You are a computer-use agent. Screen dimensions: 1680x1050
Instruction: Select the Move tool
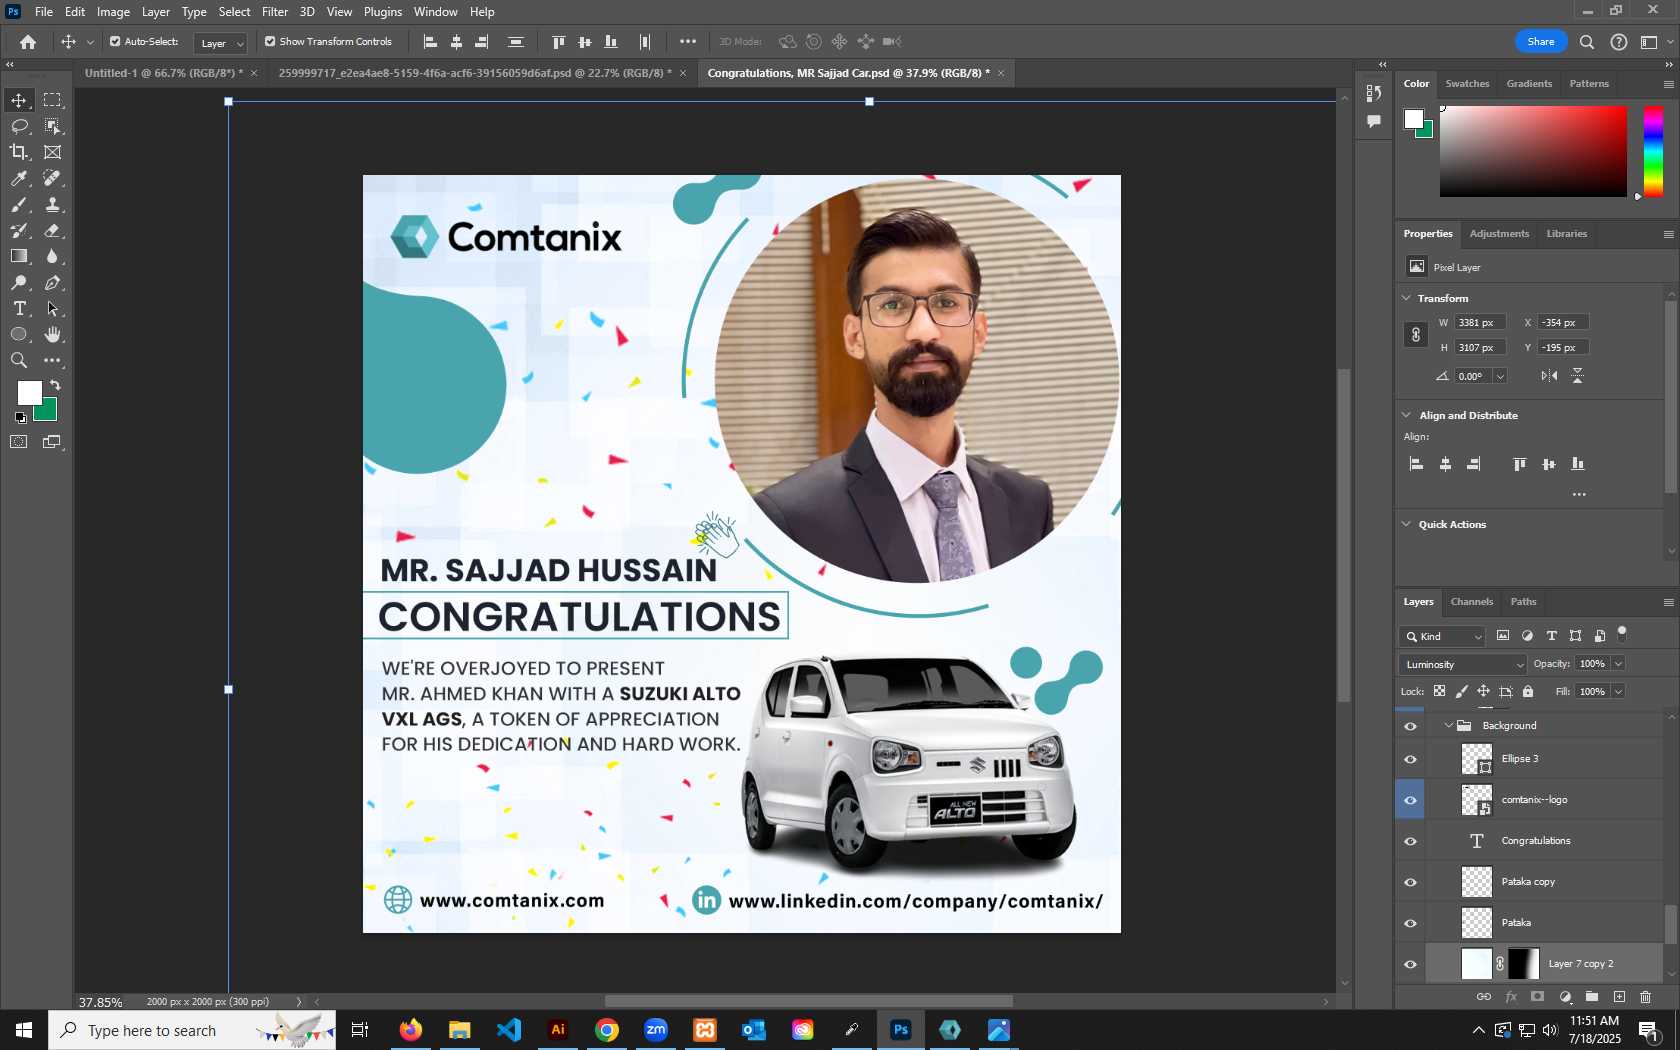click(19, 100)
